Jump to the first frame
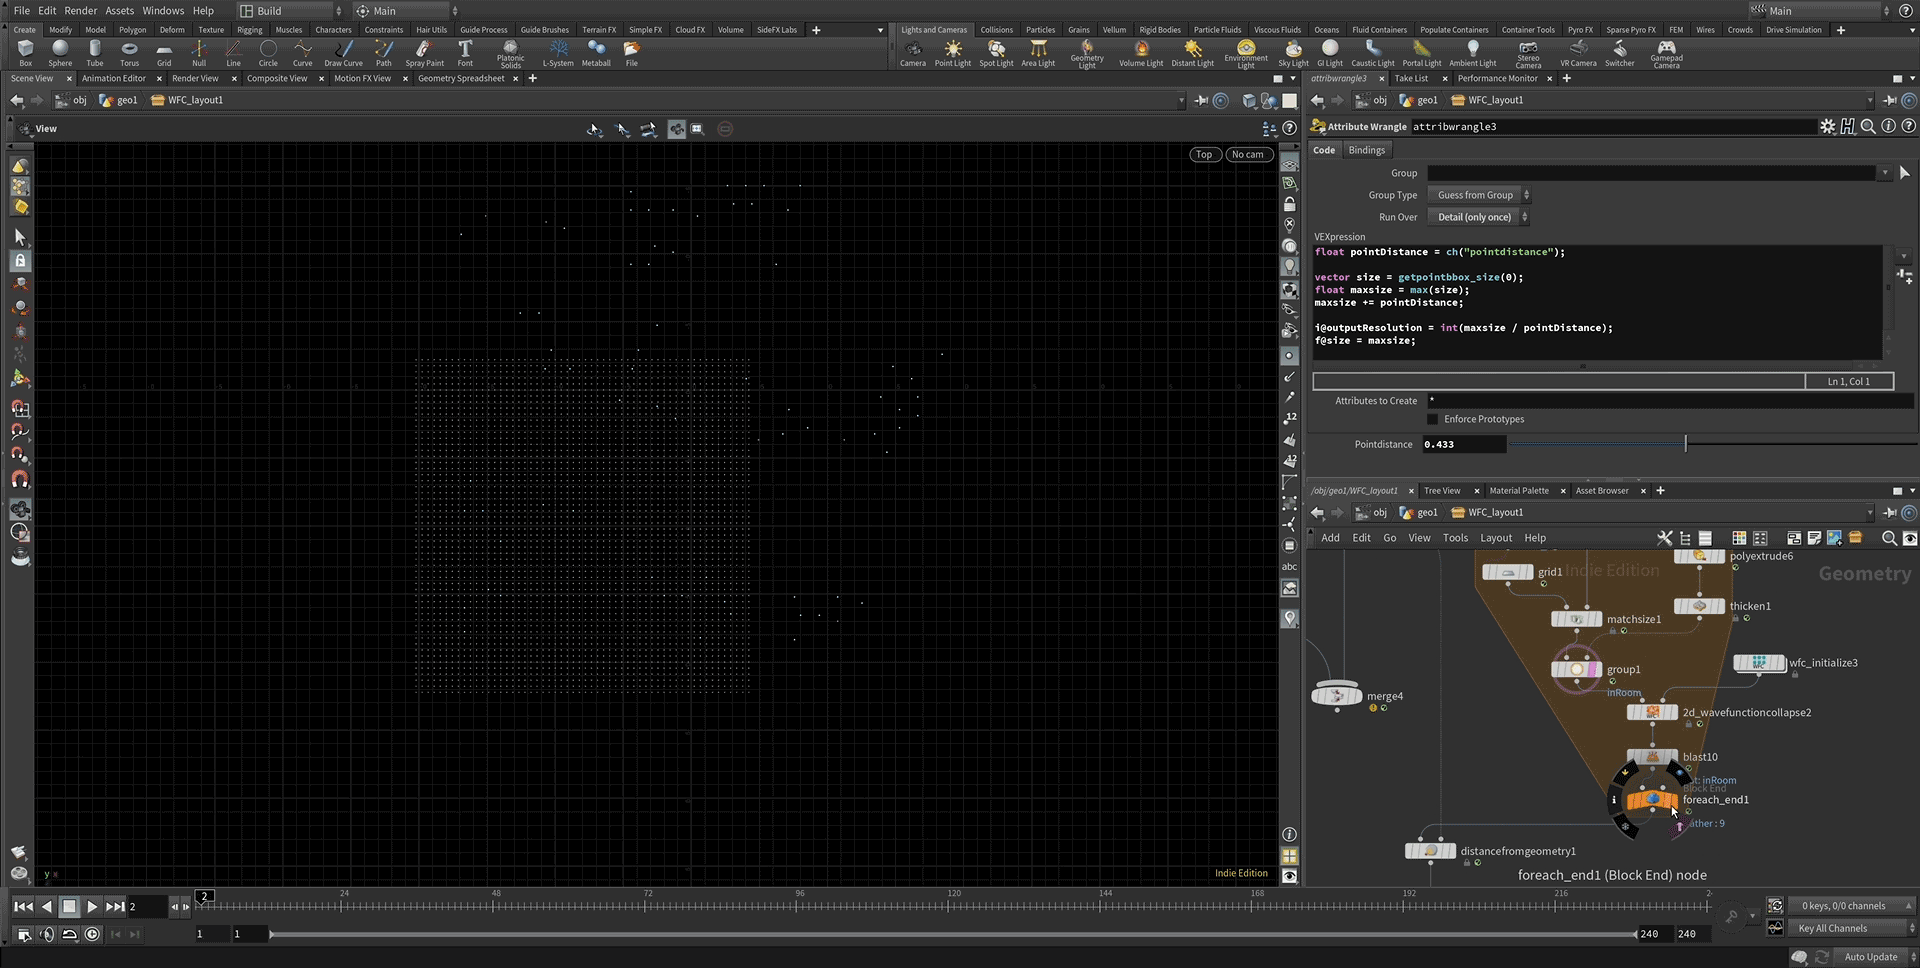Screen dimensions: 1920x968 click(x=22, y=907)
